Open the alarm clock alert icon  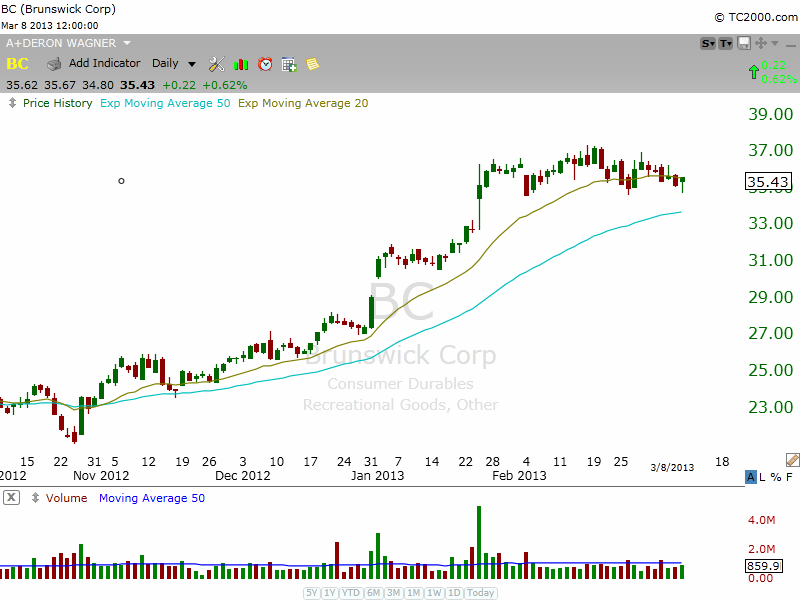pos(265,64)
